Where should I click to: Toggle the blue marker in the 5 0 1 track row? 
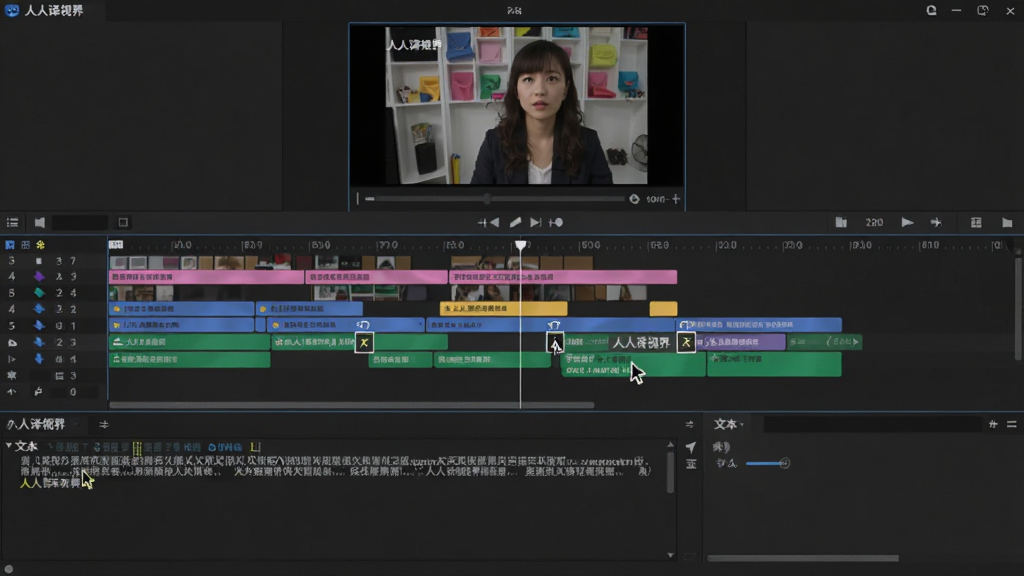(39, 325)
